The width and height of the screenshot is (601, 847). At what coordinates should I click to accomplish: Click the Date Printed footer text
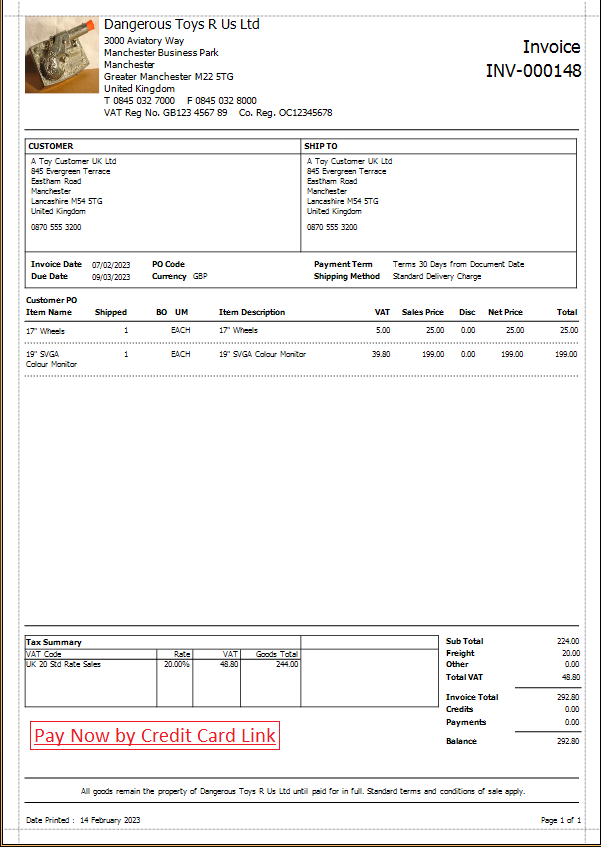tap(83, 820)
